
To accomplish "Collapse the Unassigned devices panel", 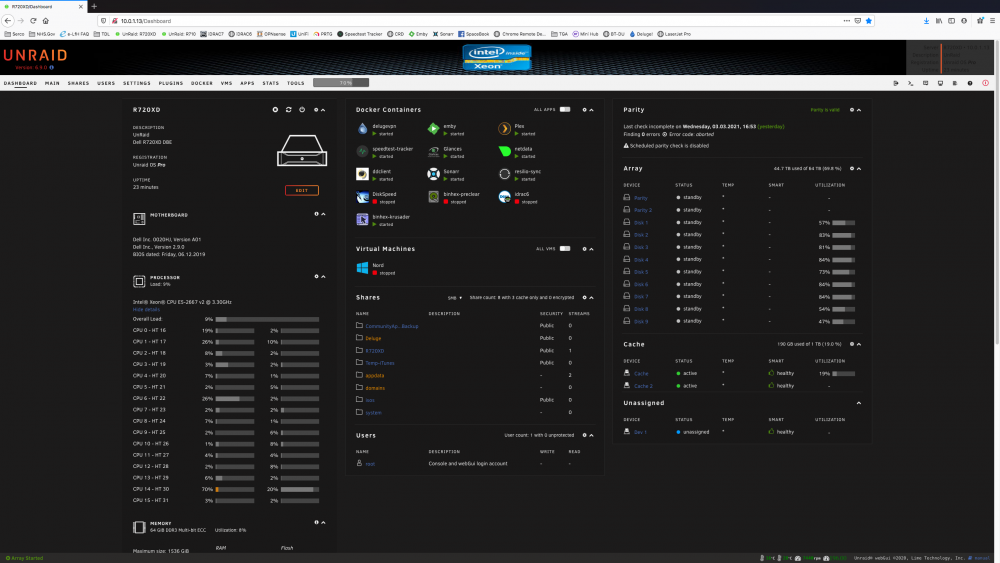I will tap(859, 403).
